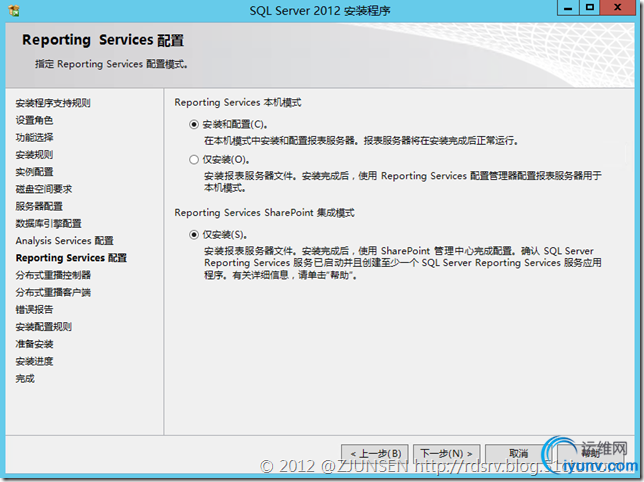Select the 安装和配置(C) radio button

[194, 124]
